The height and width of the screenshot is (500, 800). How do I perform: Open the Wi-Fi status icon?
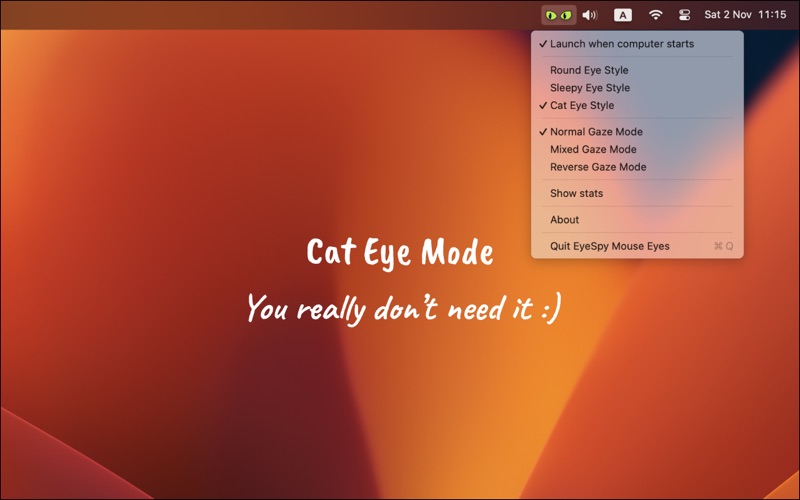tap(655, 15)
